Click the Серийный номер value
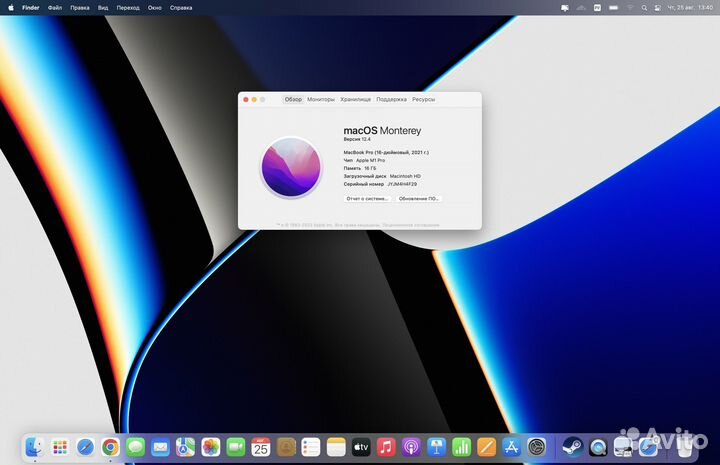 tap(402, 184)
